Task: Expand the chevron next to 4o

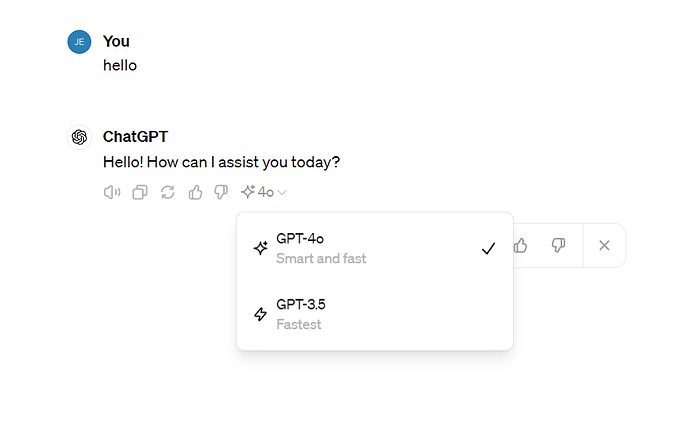Action: pos(282,192)
